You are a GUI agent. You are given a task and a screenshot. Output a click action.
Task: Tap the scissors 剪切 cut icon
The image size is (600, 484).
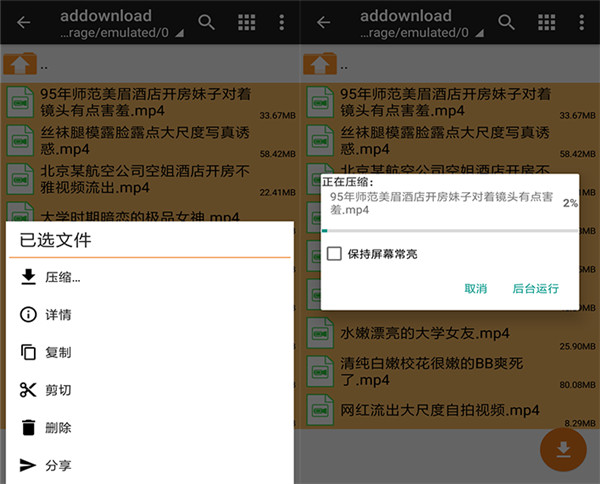[x=28, y=390]
